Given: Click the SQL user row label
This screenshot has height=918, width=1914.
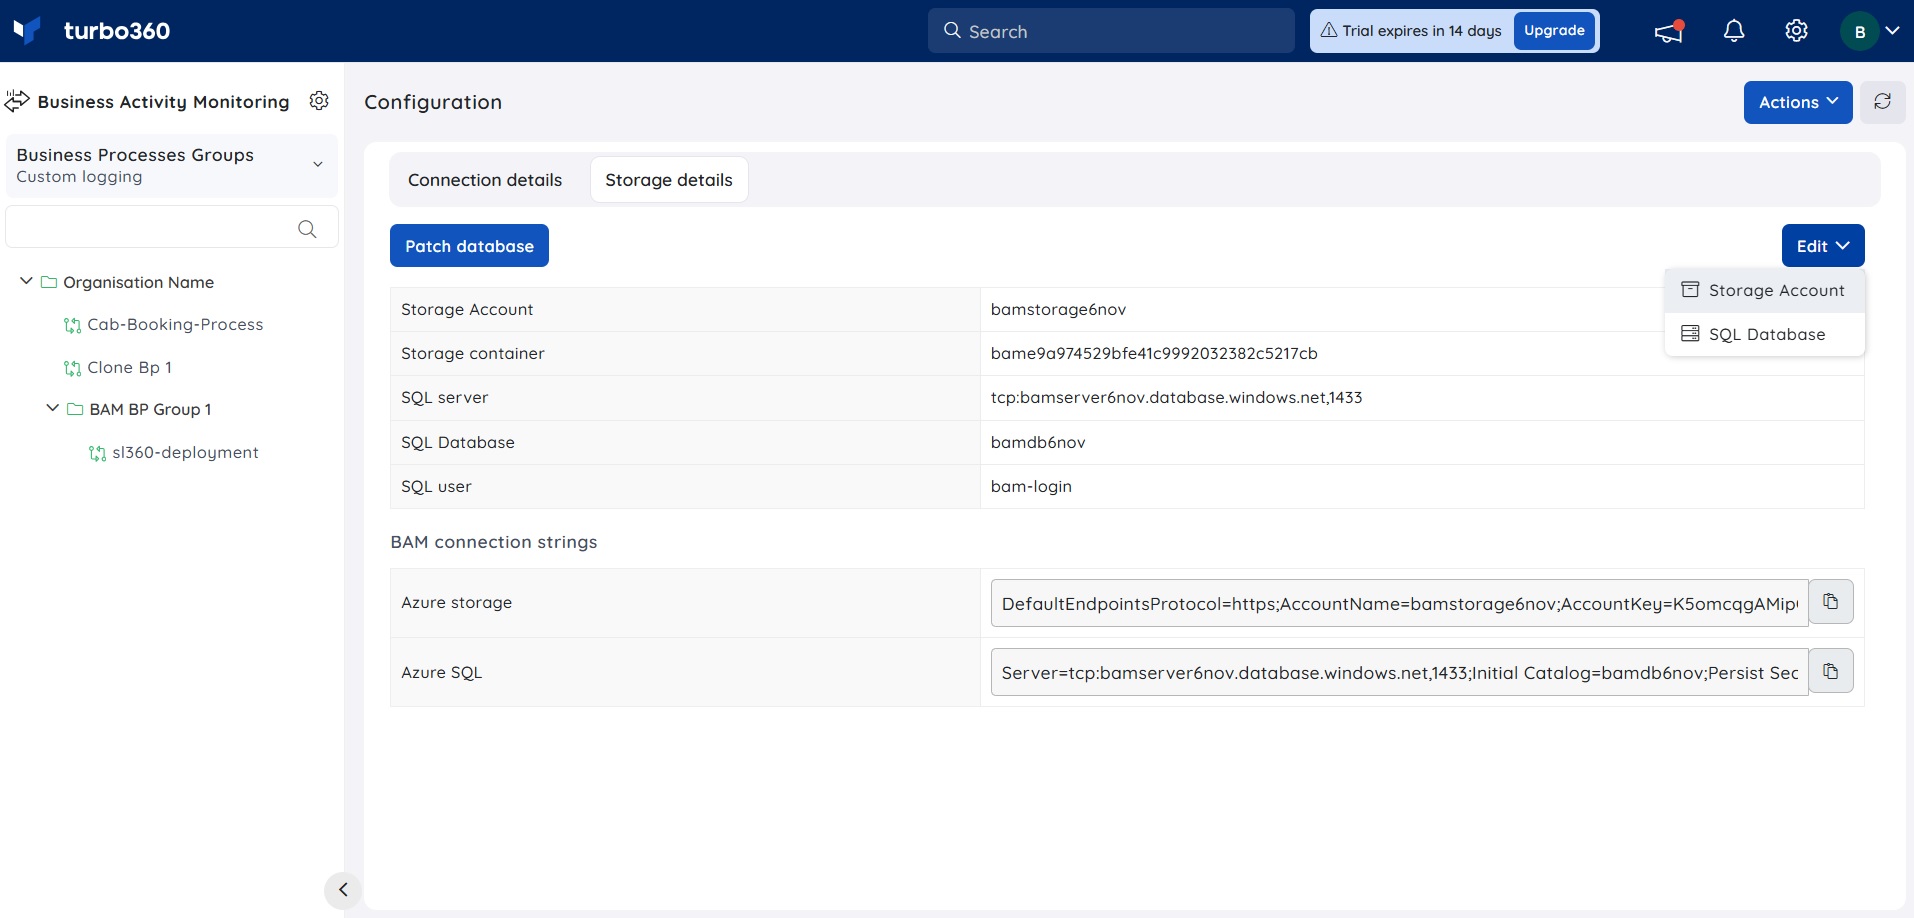Looking at the screenshot, I should tap(436, 487).
